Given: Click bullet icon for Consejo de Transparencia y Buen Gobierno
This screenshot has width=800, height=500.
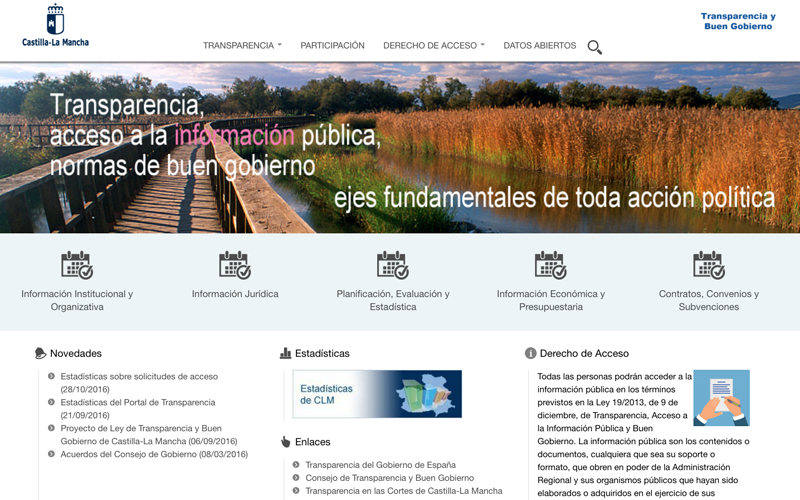Looking at the screenshot, I should click(296, 478).
